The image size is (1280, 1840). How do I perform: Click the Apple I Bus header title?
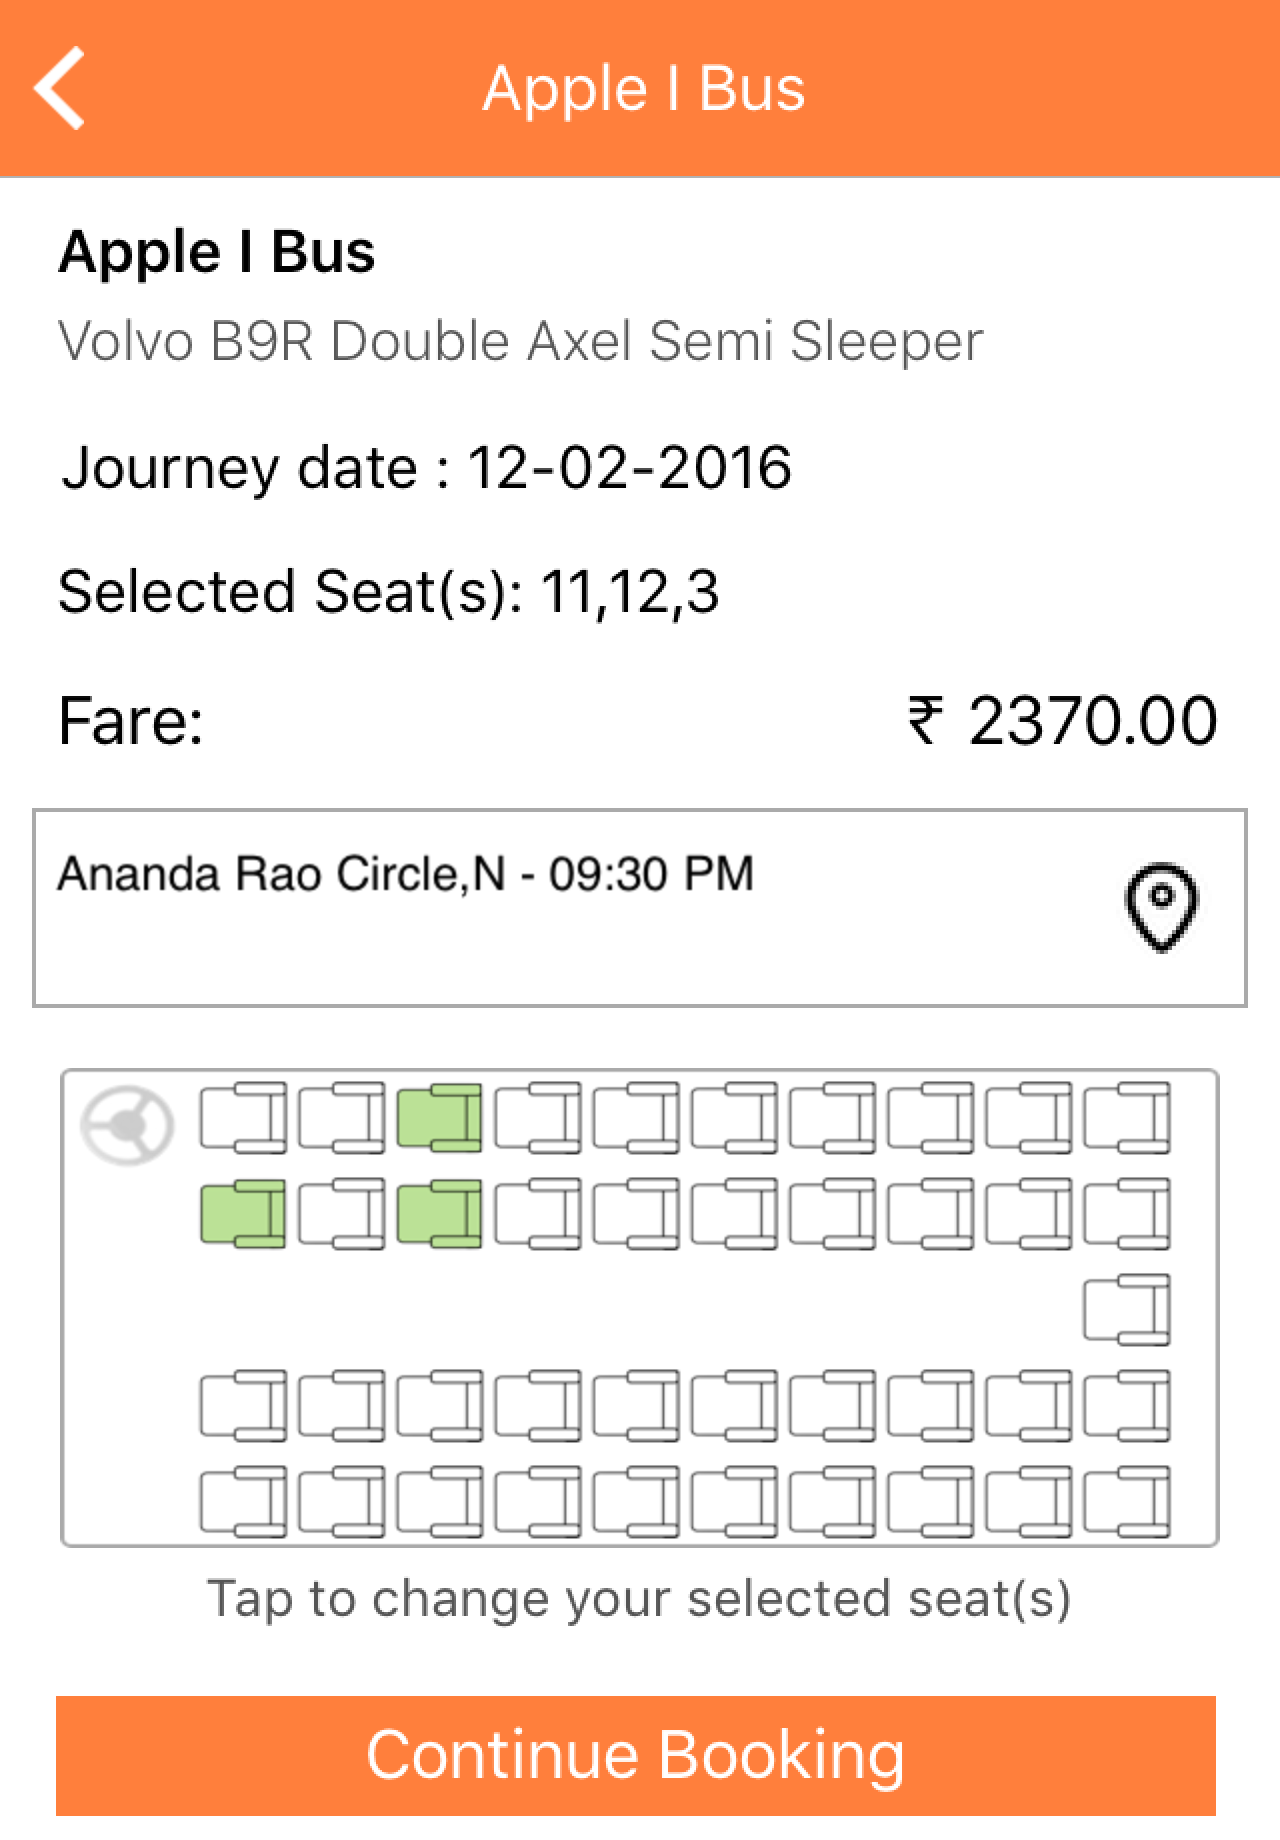point(644,89)
